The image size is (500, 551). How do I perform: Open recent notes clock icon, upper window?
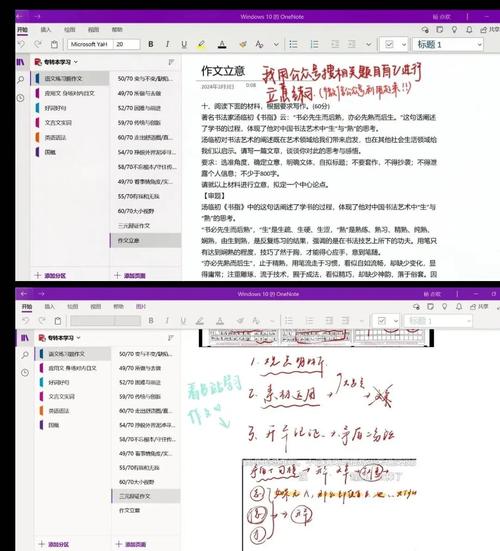point(21,98)
